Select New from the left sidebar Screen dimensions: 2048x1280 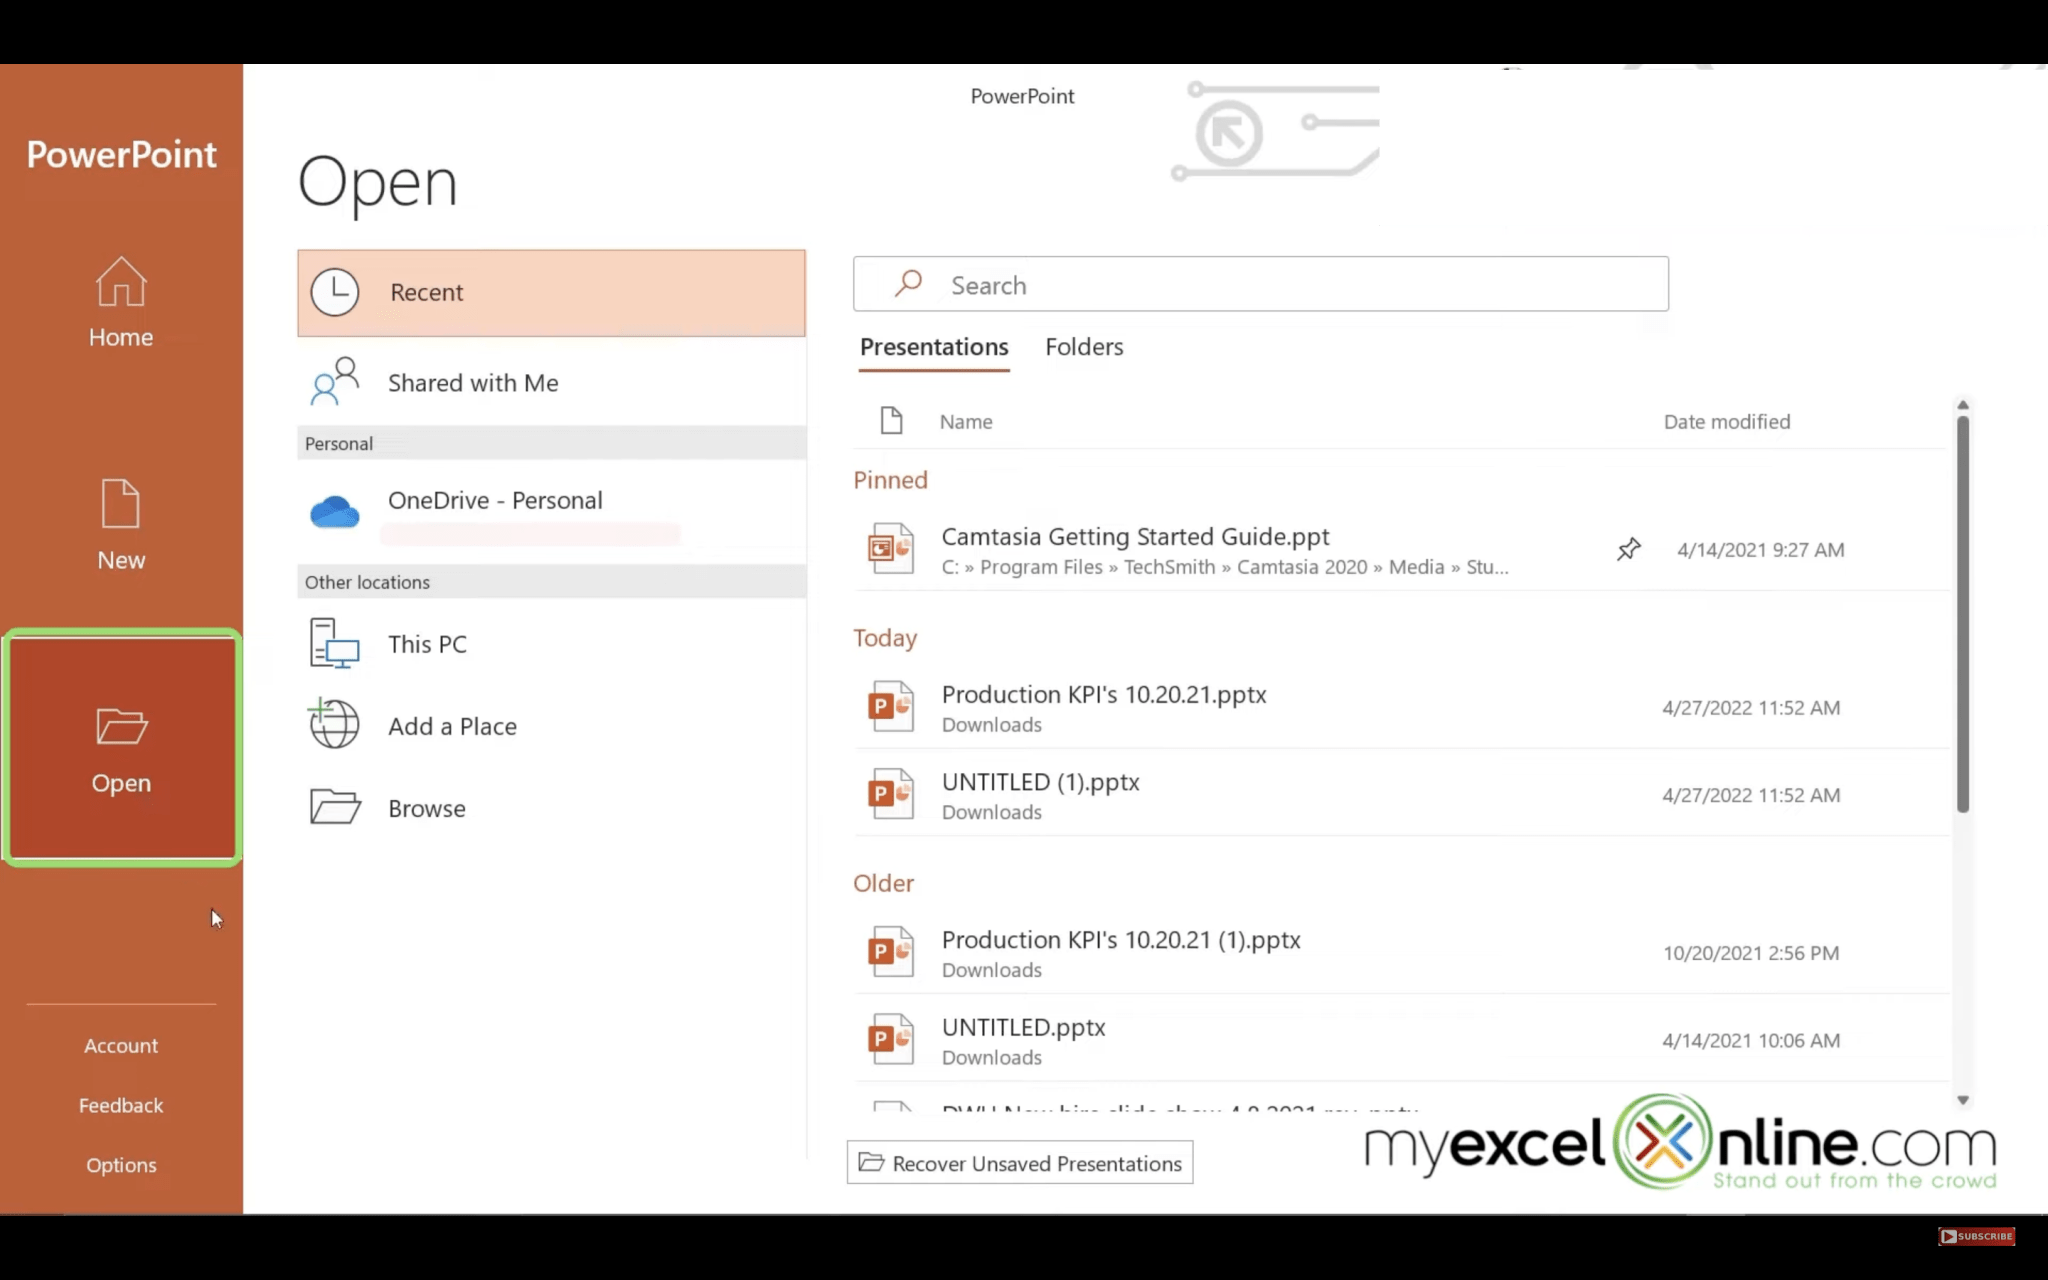(x=120, y=523)
